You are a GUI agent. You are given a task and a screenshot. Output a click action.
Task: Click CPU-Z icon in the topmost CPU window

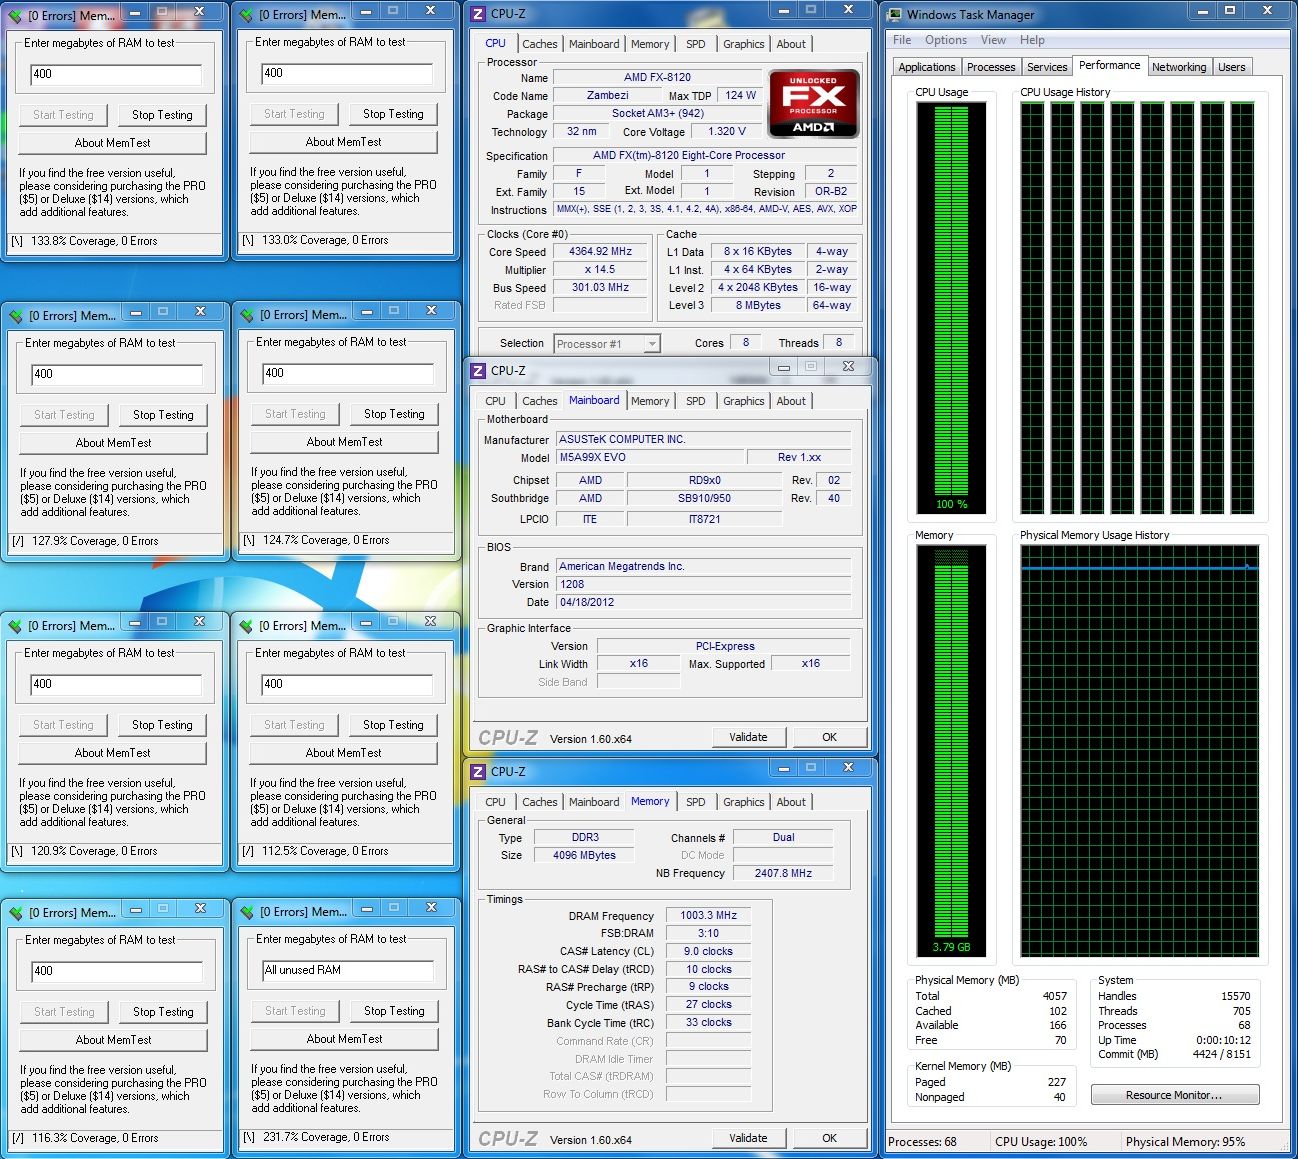pos(479,14)
